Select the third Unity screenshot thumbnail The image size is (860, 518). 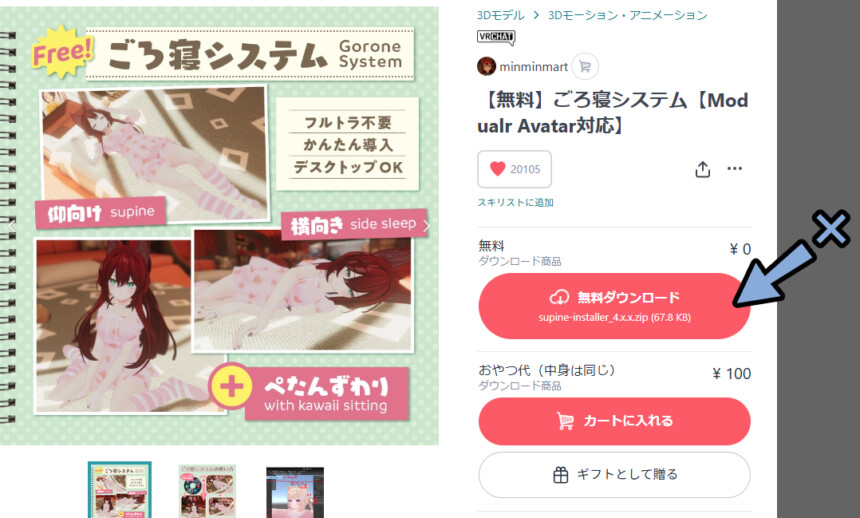pos(295,492)
